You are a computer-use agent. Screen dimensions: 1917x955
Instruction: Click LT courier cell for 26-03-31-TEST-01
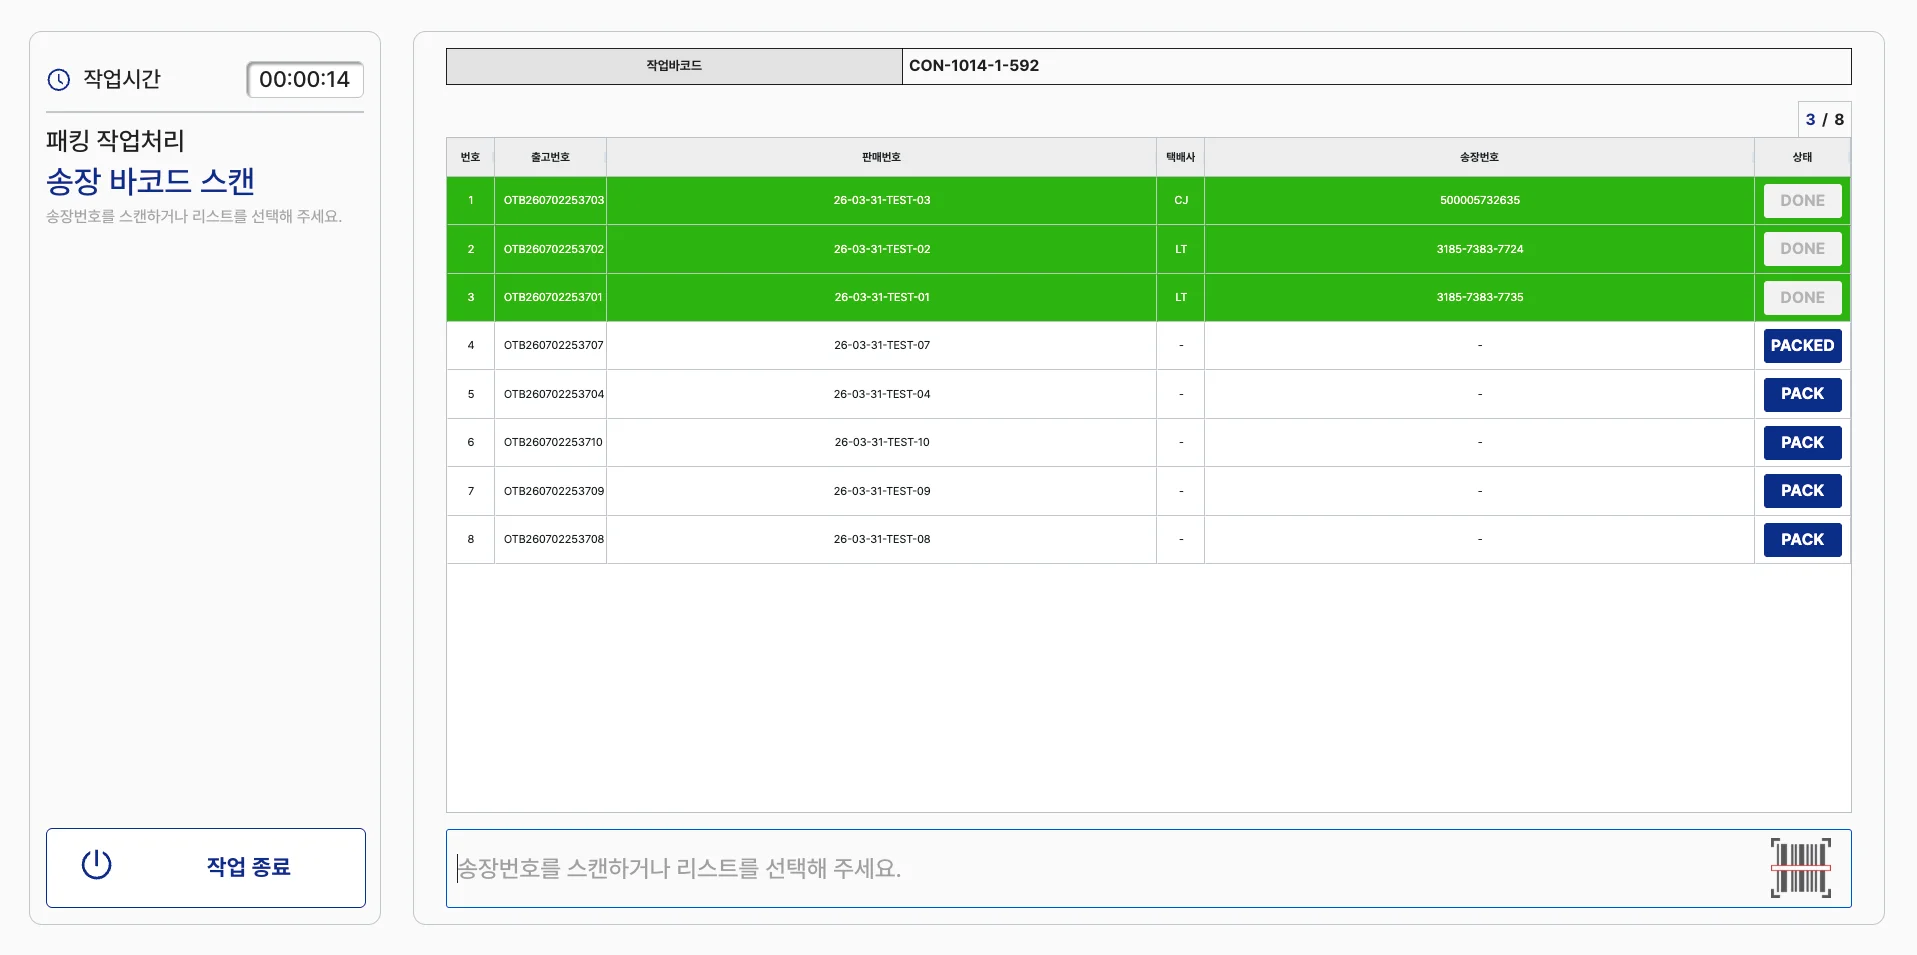(1181, 297)
